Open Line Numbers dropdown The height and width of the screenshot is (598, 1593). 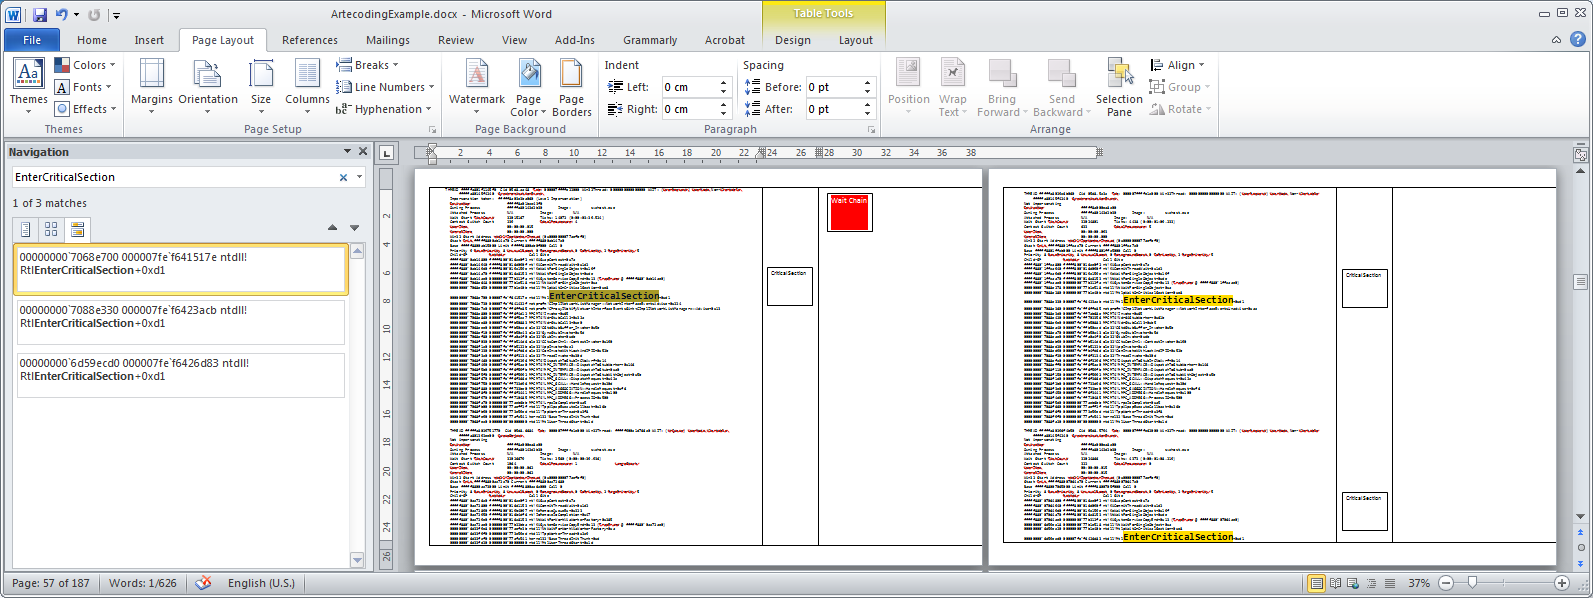pos(386,87)
